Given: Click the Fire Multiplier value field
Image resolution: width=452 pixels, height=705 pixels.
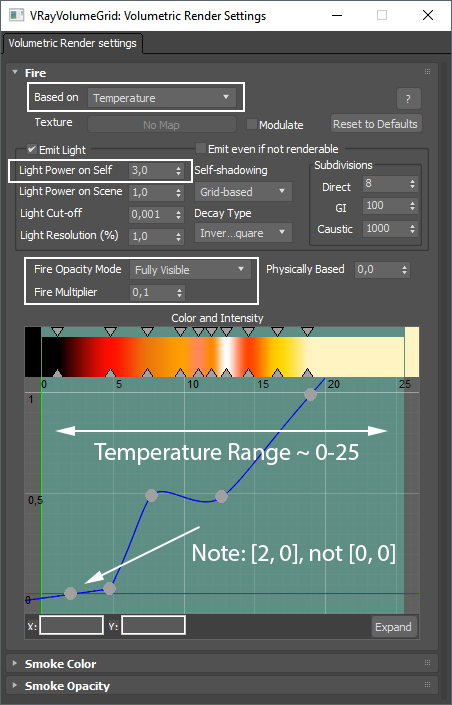Looking at the screenshot, I should (x=152, y=293).
